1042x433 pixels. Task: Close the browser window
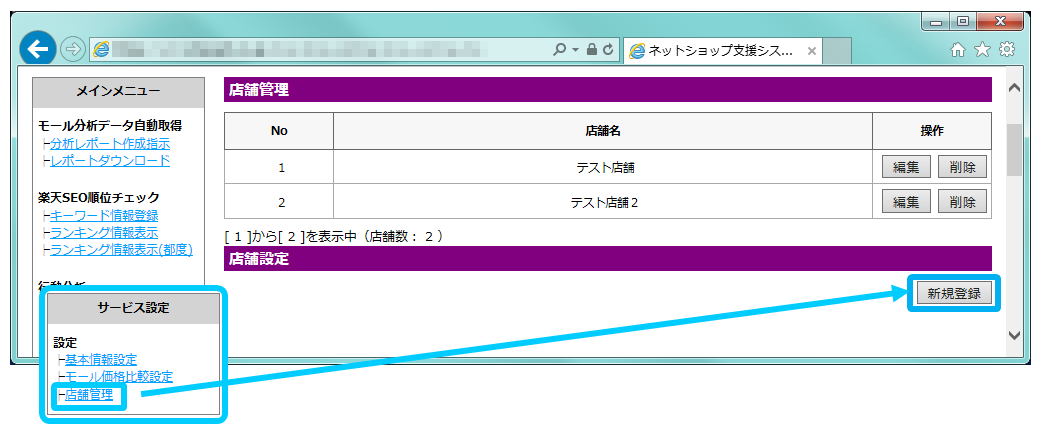(1001, 23)
